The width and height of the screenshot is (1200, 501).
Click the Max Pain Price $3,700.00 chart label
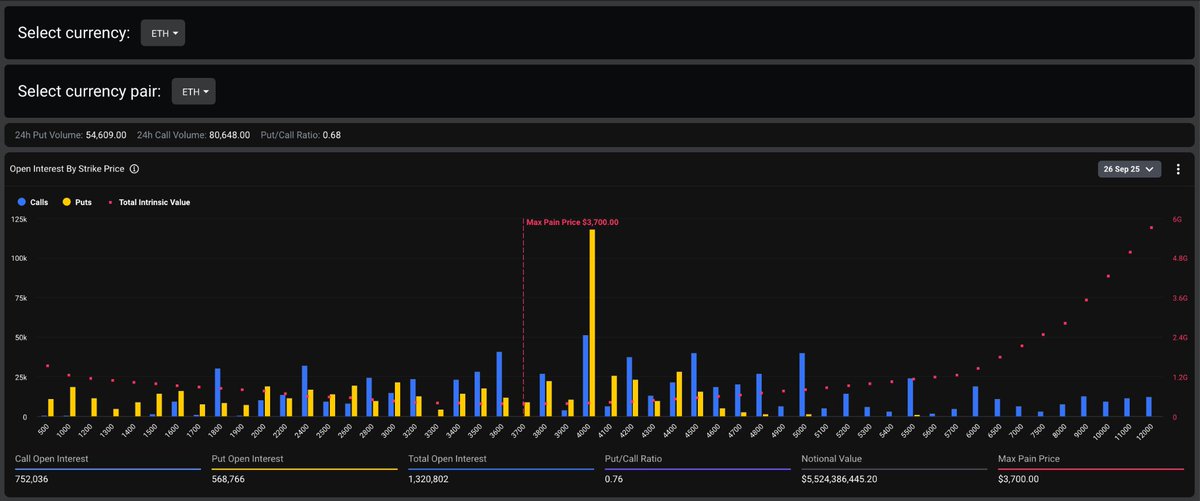point(572,222)
